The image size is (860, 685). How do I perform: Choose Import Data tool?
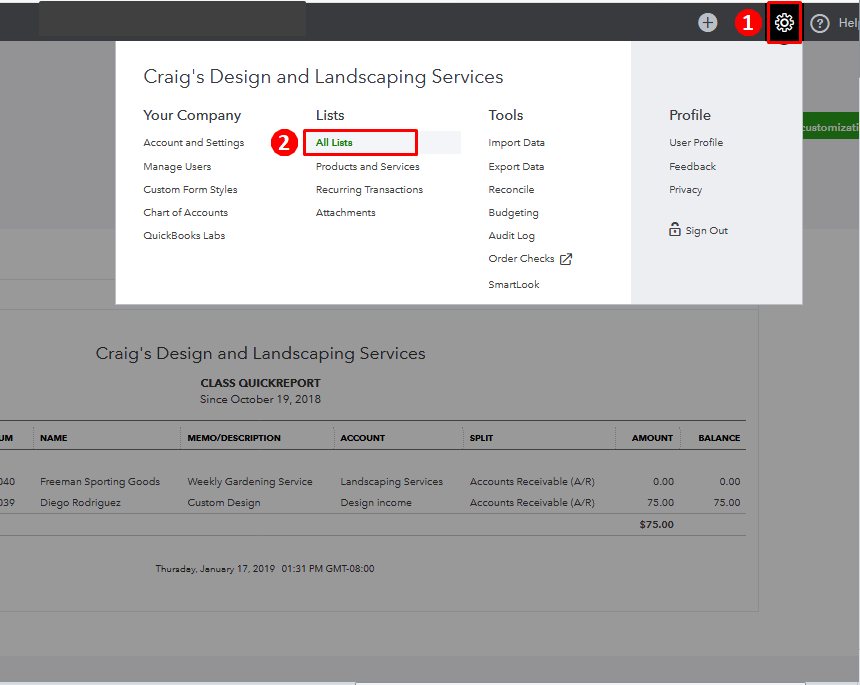516,143
